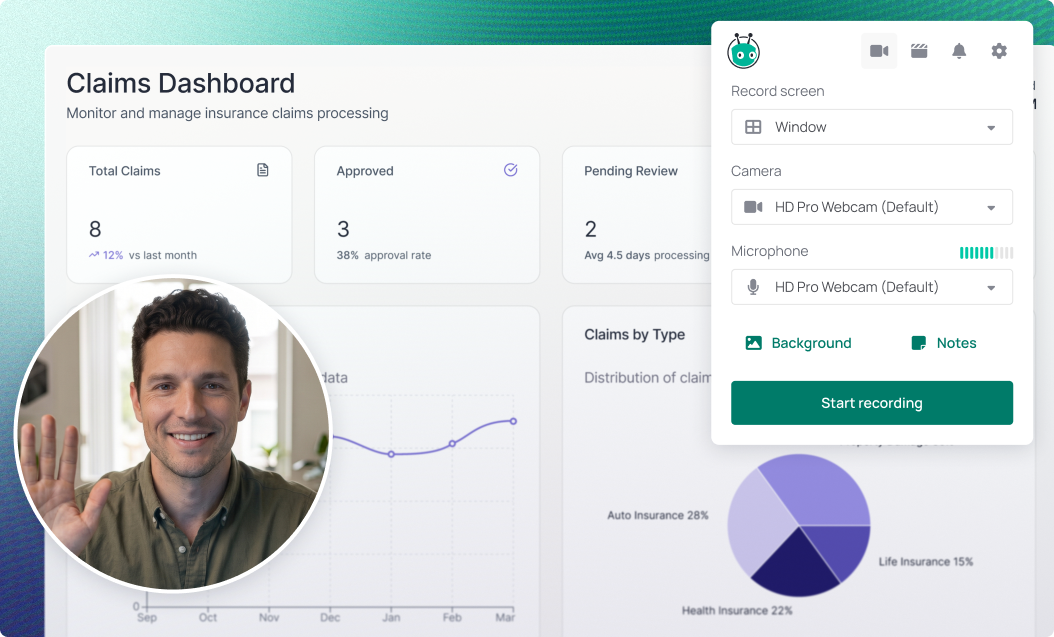1054x637 pixels.
Task: Click Start recording
Action: tap(872, 403)
